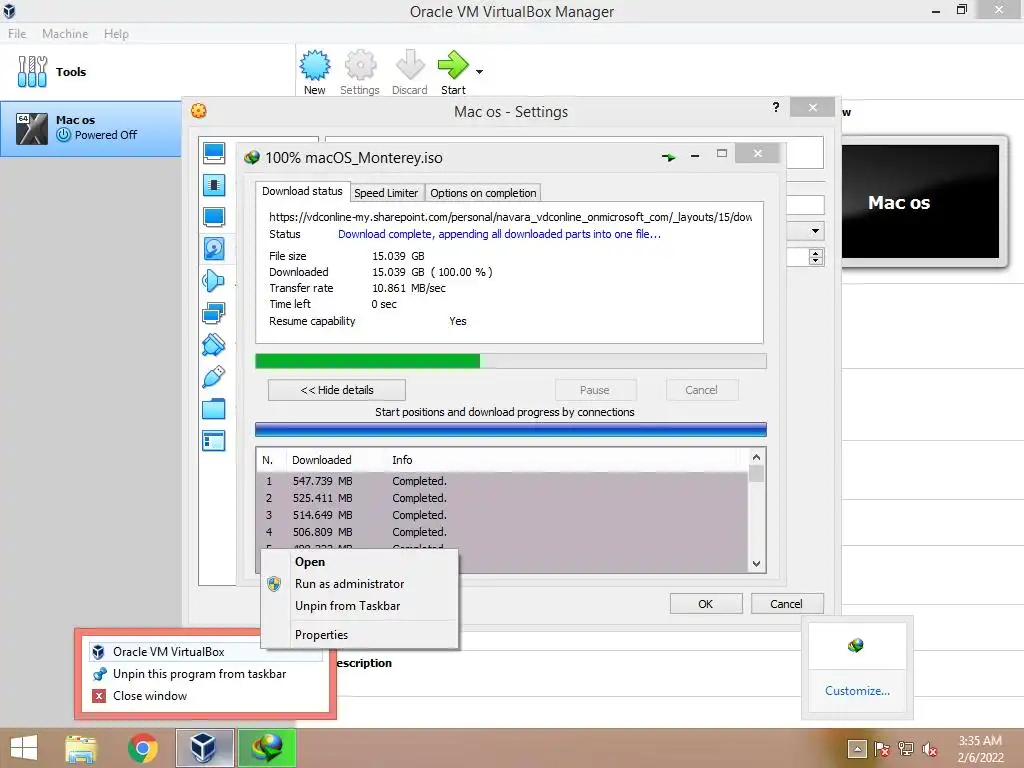Select connection row 2 with 525.411 MB
Screen dimensions: 1024x768
click(503, 498)
